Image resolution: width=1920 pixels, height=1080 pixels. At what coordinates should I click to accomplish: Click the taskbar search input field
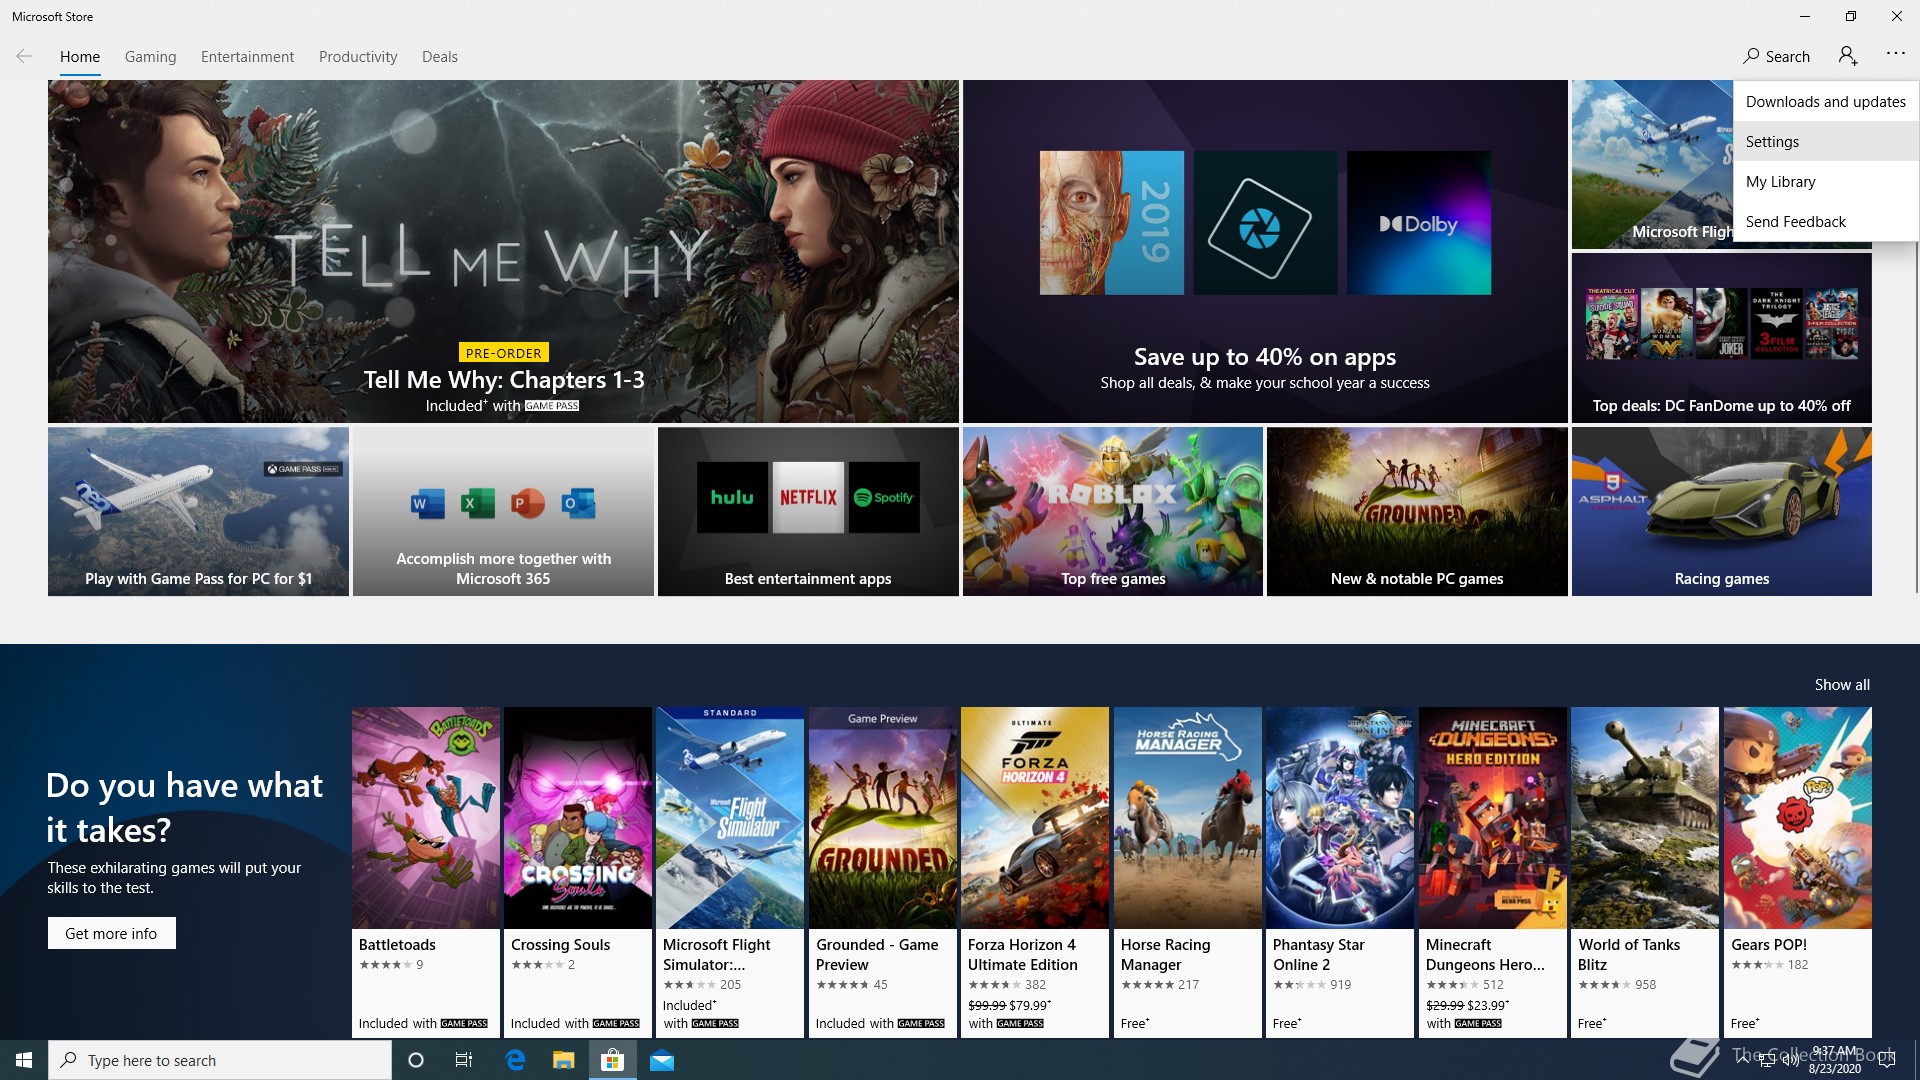(x=220, y=1060)
